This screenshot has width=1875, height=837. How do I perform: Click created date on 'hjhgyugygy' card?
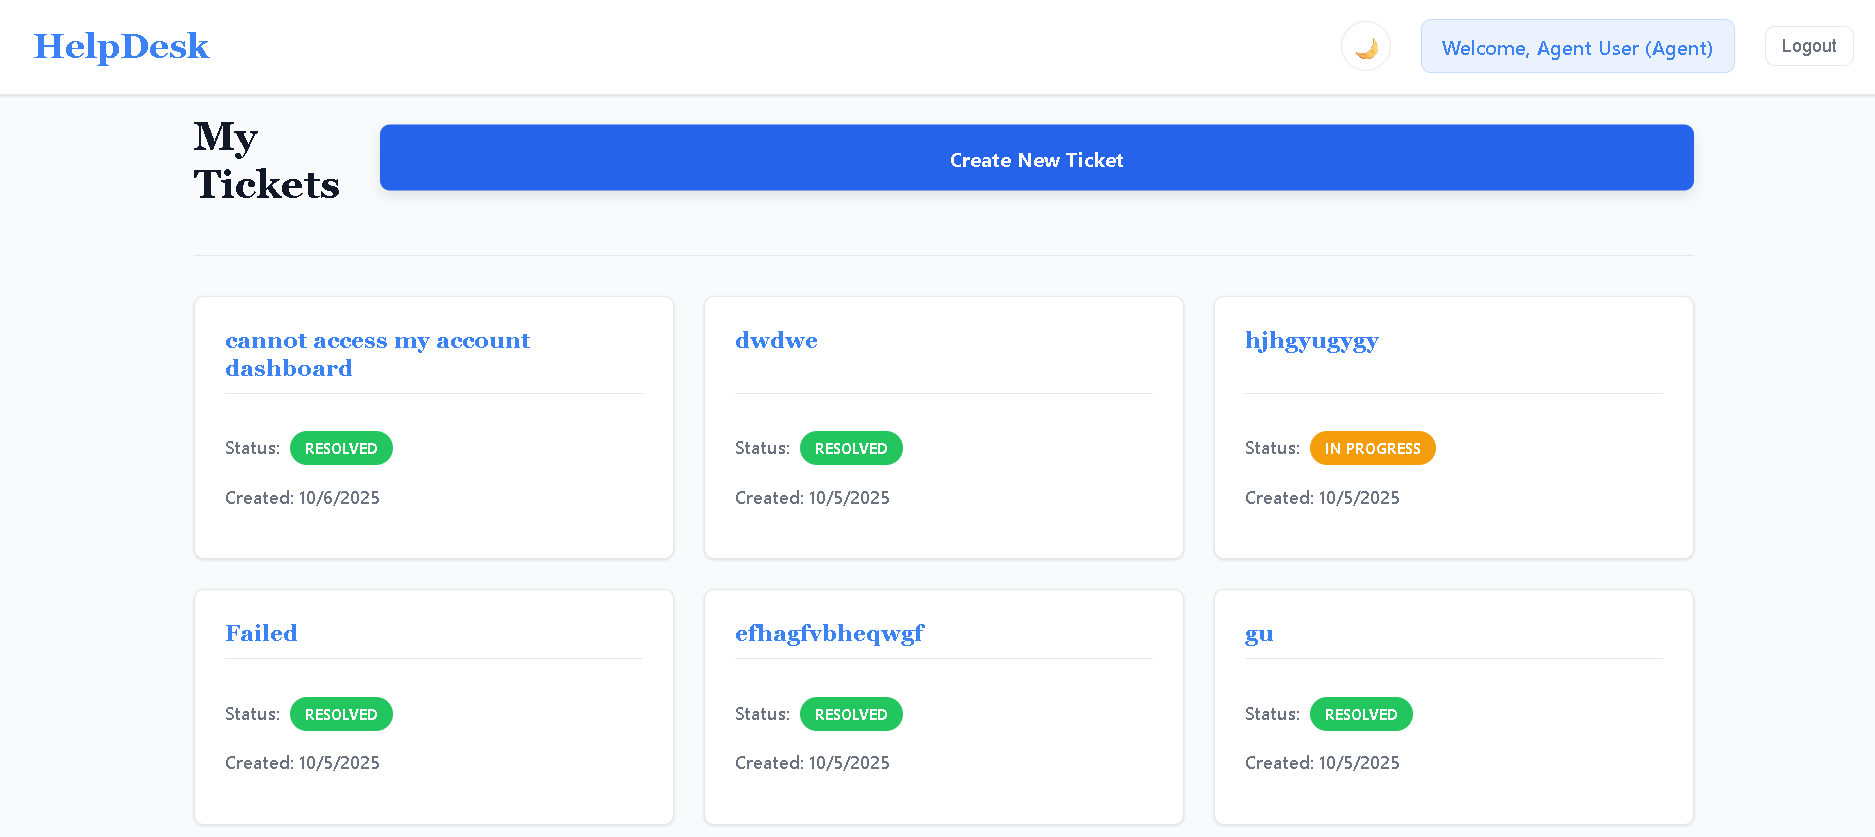1322,498
